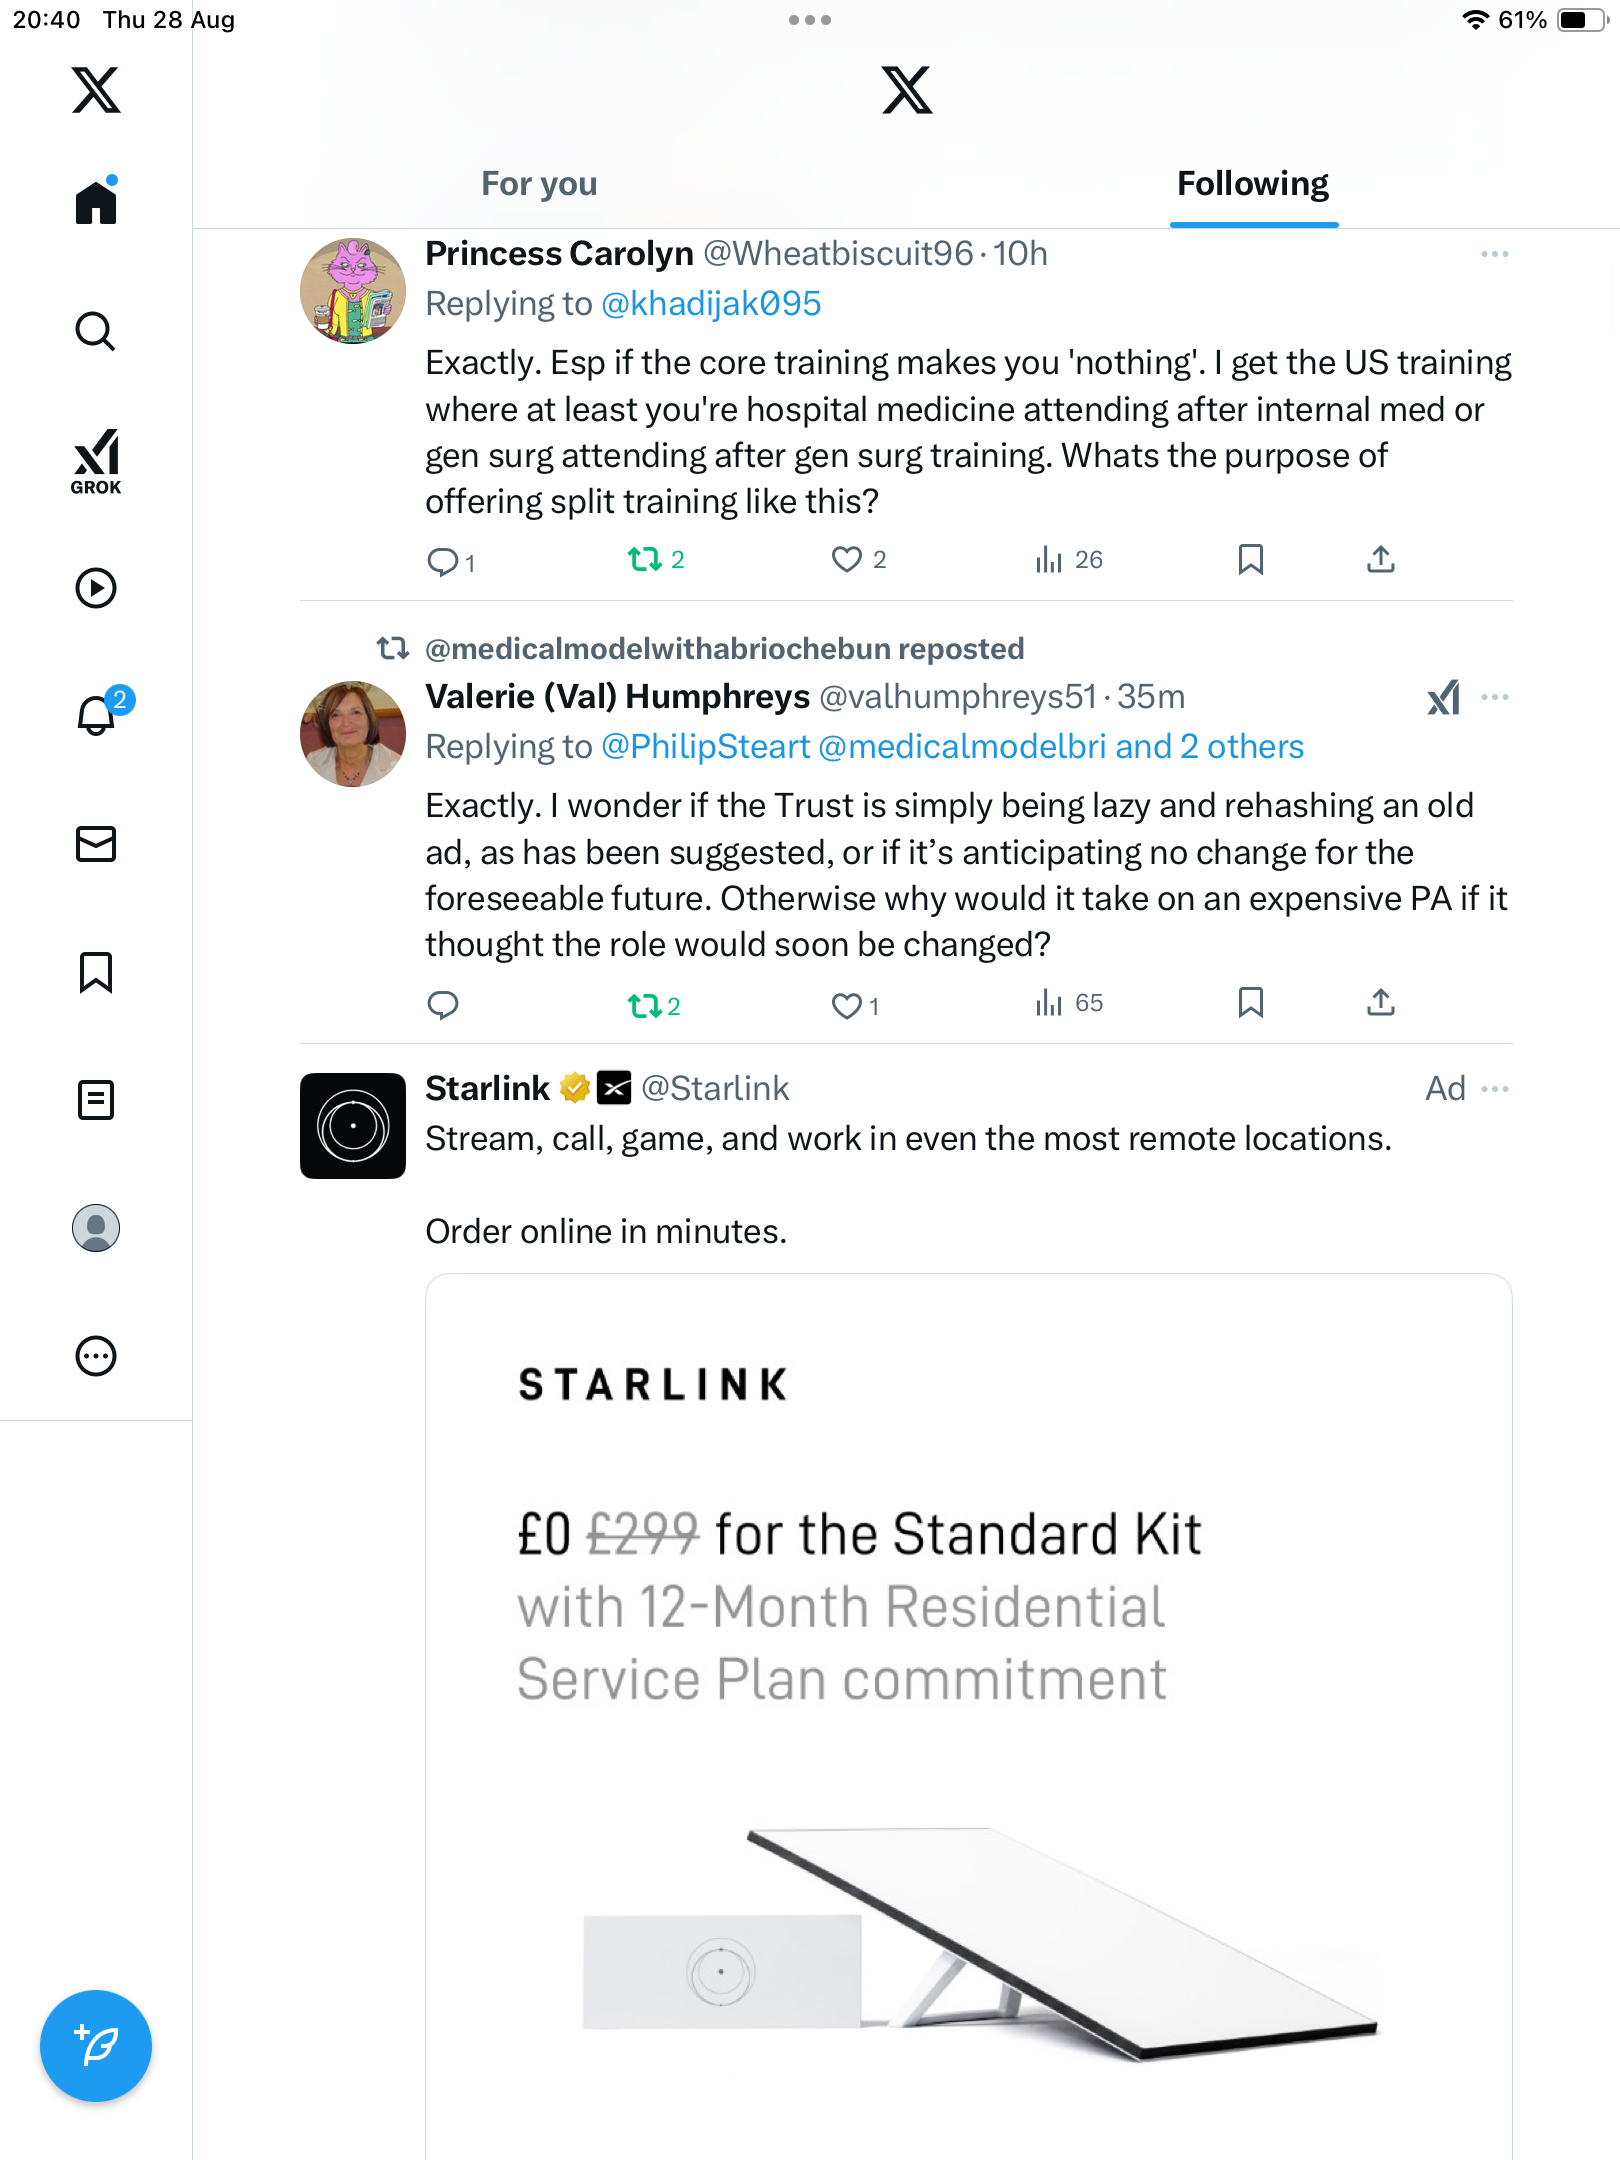This screenshot has height=2160, width=1620.
Task: Switch to the For you tab
Action: coord(539,184)
